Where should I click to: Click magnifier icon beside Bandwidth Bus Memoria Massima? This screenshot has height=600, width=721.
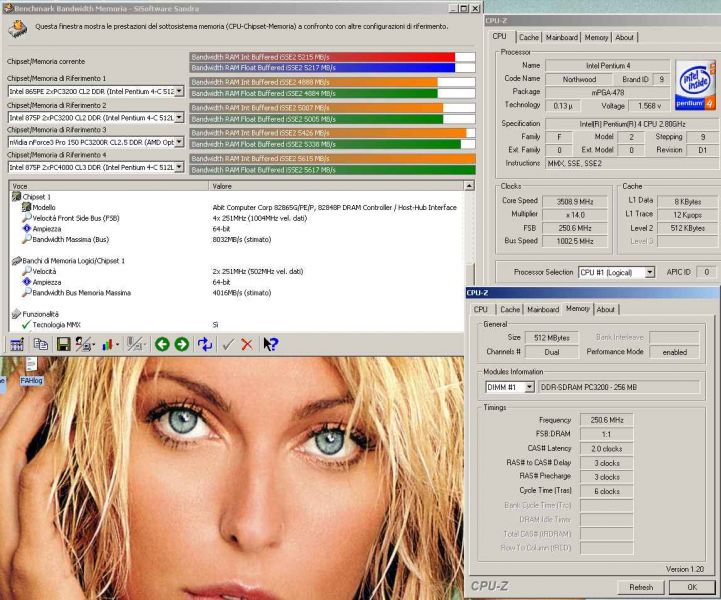27,292
